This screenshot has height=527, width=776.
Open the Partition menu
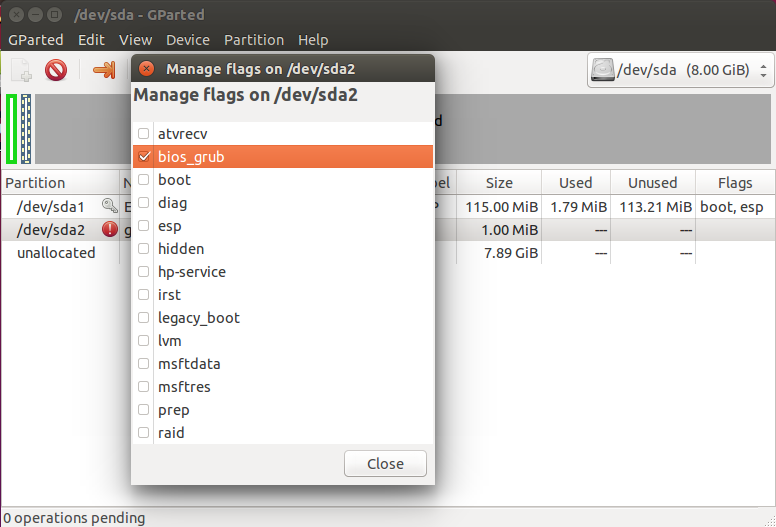tap(254, 40)
